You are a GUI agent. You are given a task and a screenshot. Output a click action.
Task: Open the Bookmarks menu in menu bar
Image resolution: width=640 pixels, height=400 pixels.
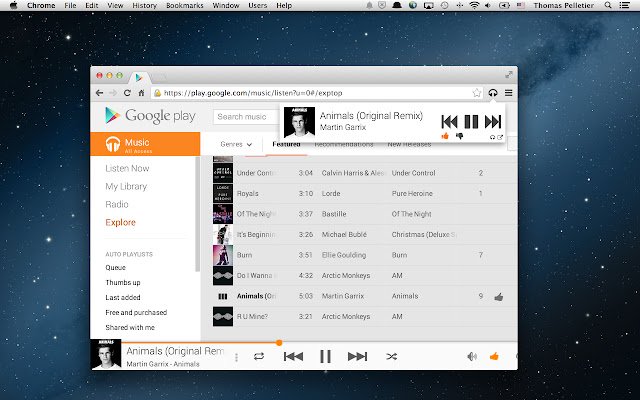pos(184,5)
